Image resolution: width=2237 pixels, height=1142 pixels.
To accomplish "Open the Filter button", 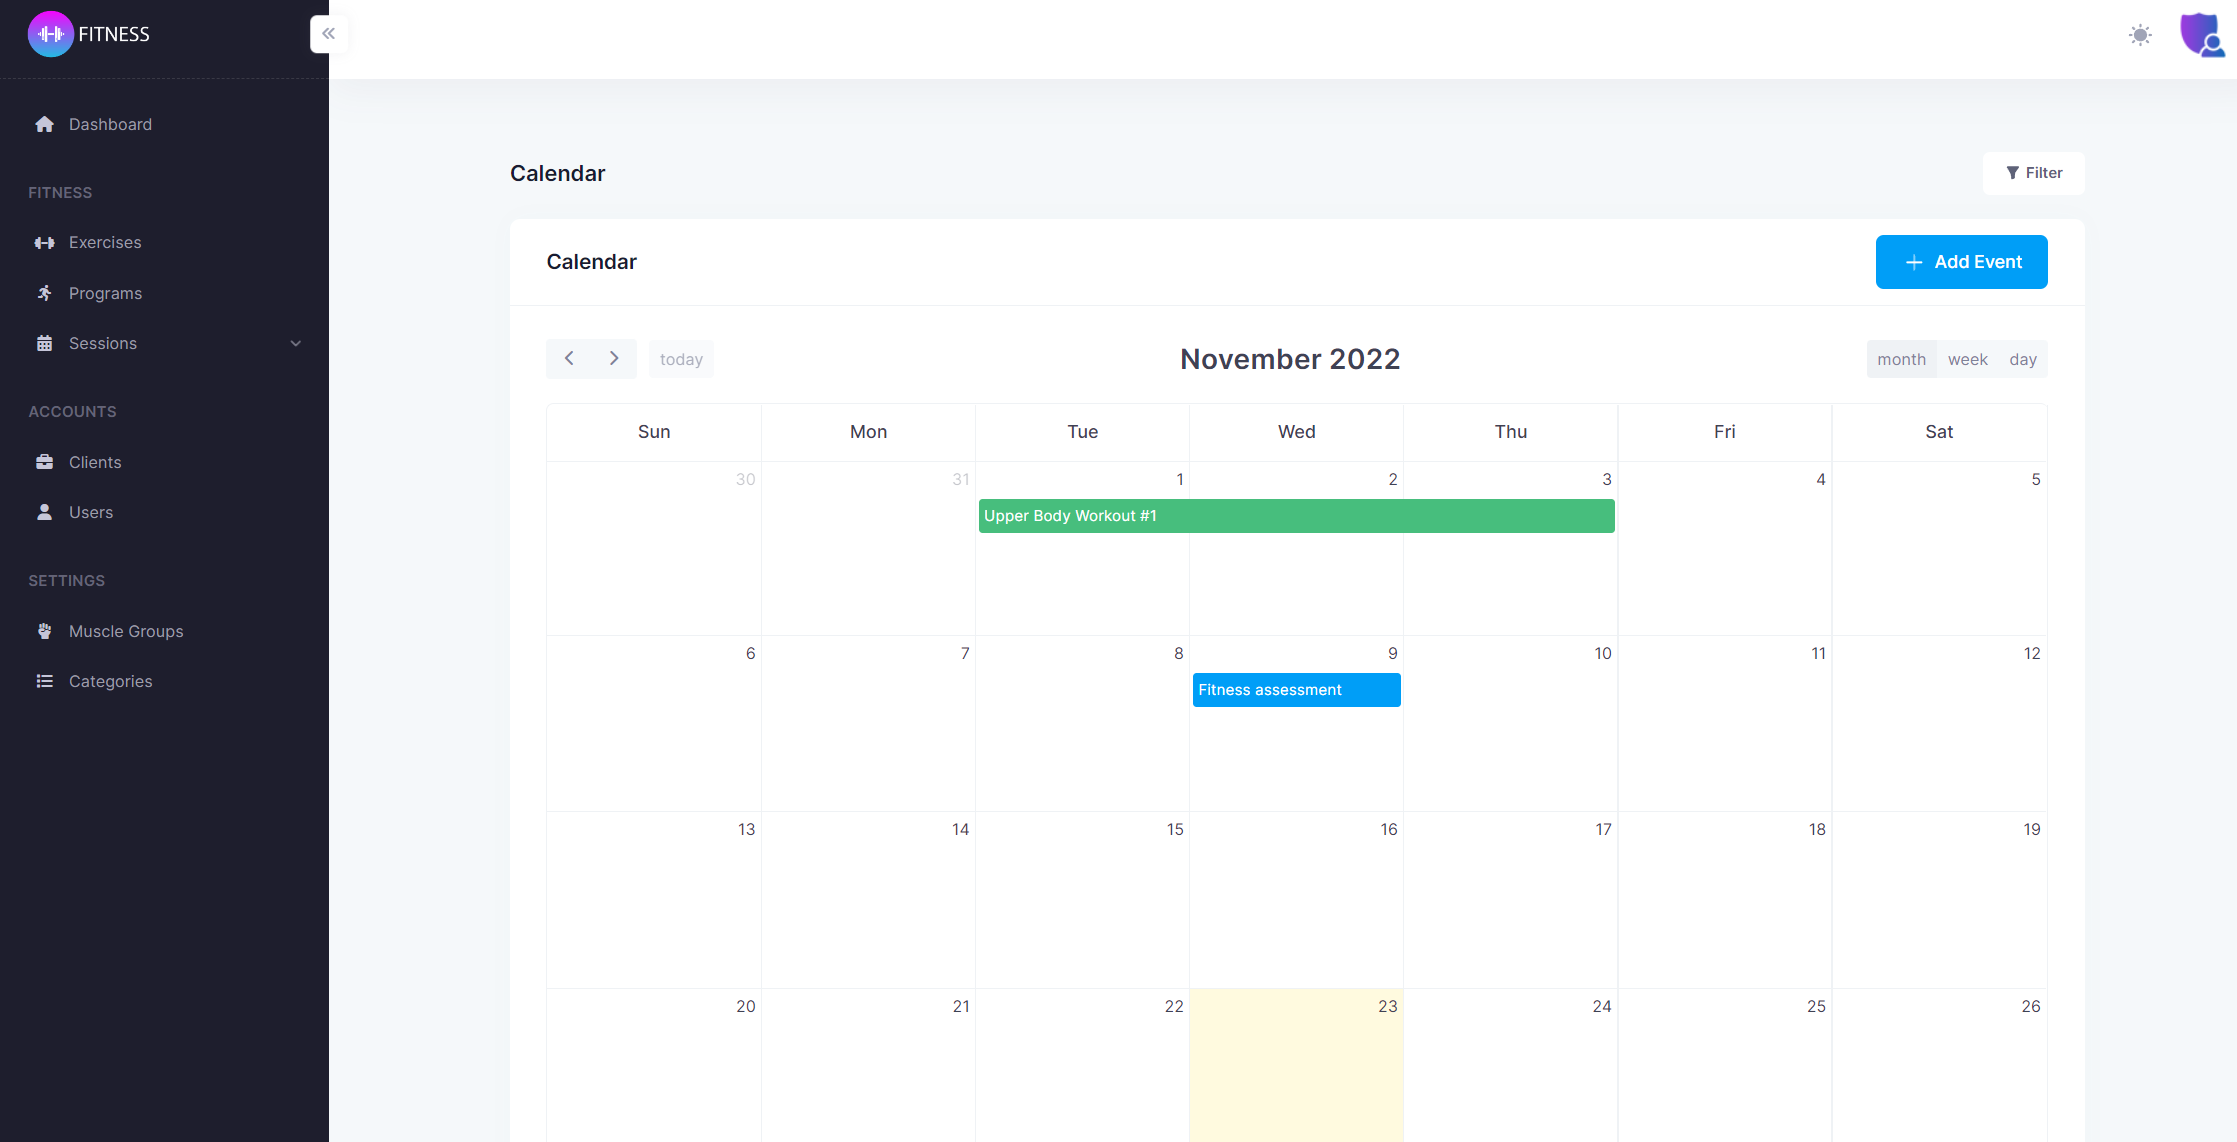I will (x=2033, y=173).
